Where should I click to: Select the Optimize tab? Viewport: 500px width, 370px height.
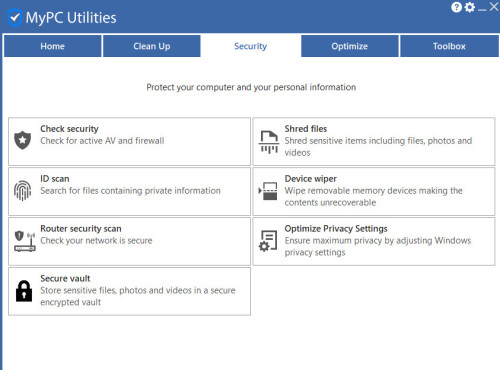click(x=350, y=46)
